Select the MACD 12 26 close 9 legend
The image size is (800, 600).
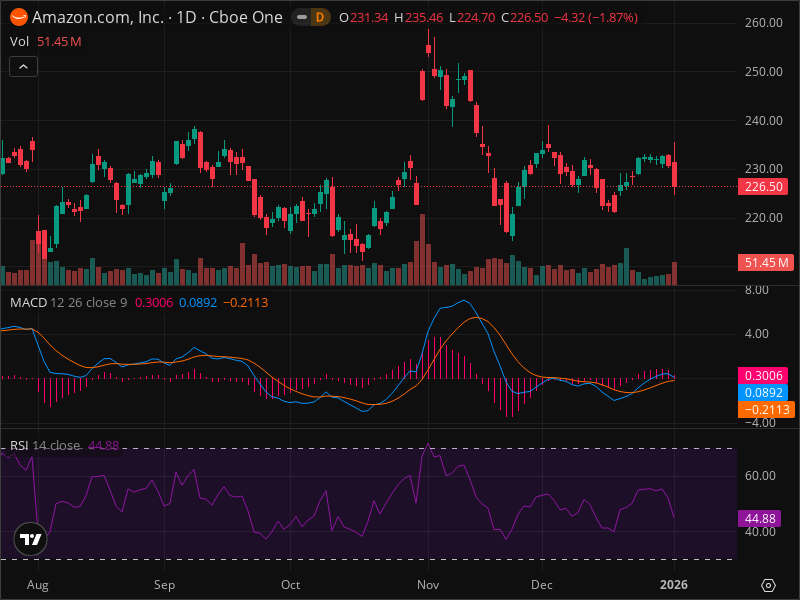(68, 303)
